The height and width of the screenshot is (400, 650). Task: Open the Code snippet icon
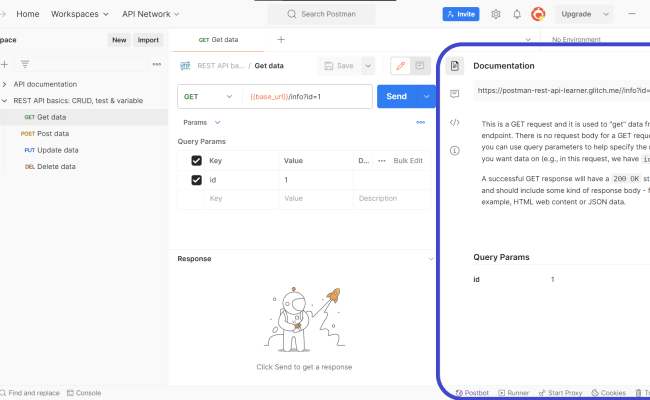(455, 122)
